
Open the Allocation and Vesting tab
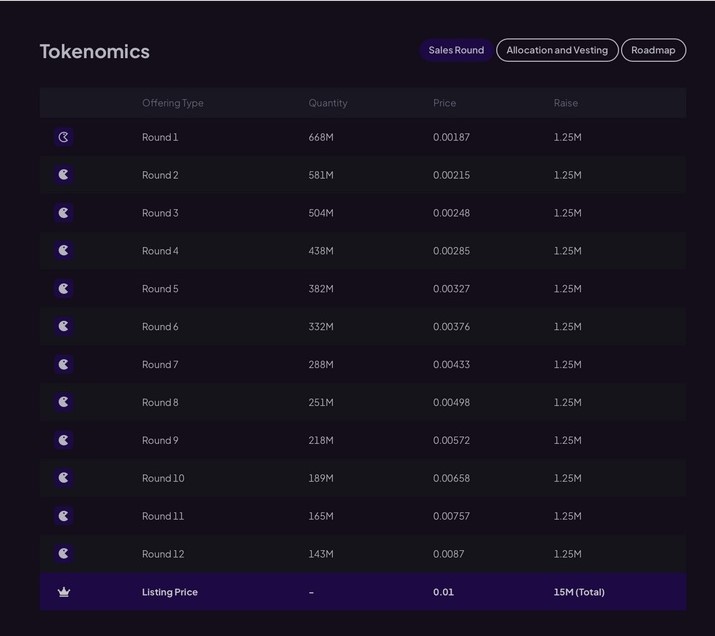557,50
